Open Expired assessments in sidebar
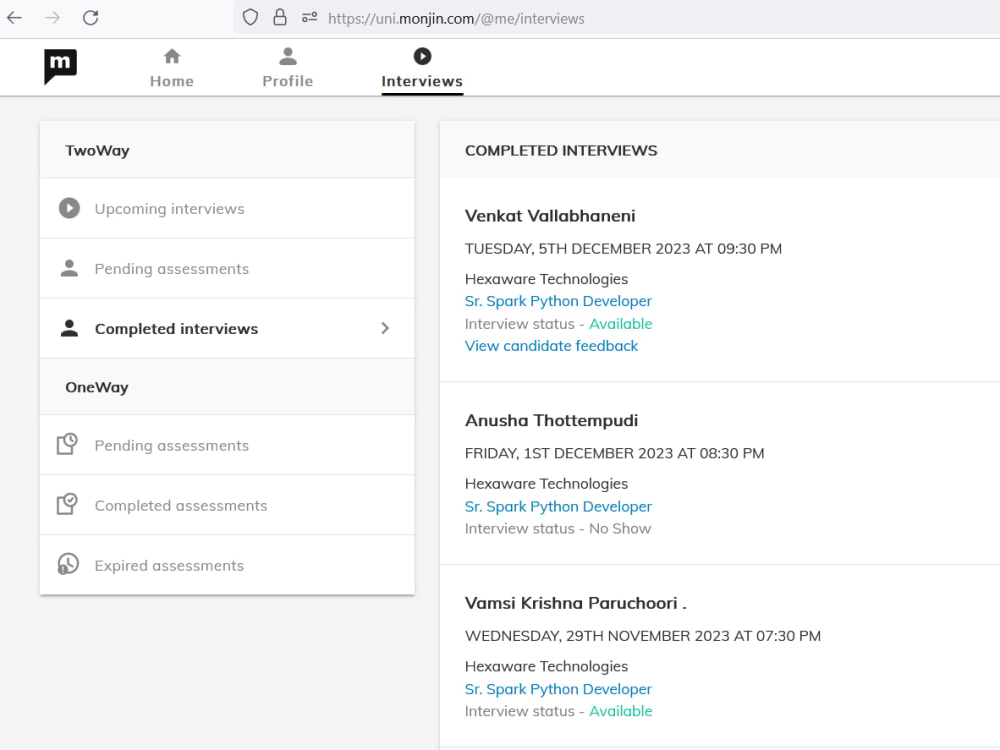This screenshot has height=750, width=1000. (227, 565)
